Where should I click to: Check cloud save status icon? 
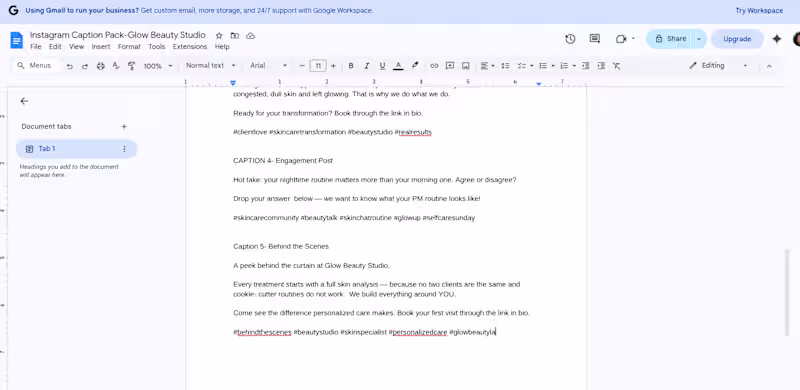pos(251,36)
